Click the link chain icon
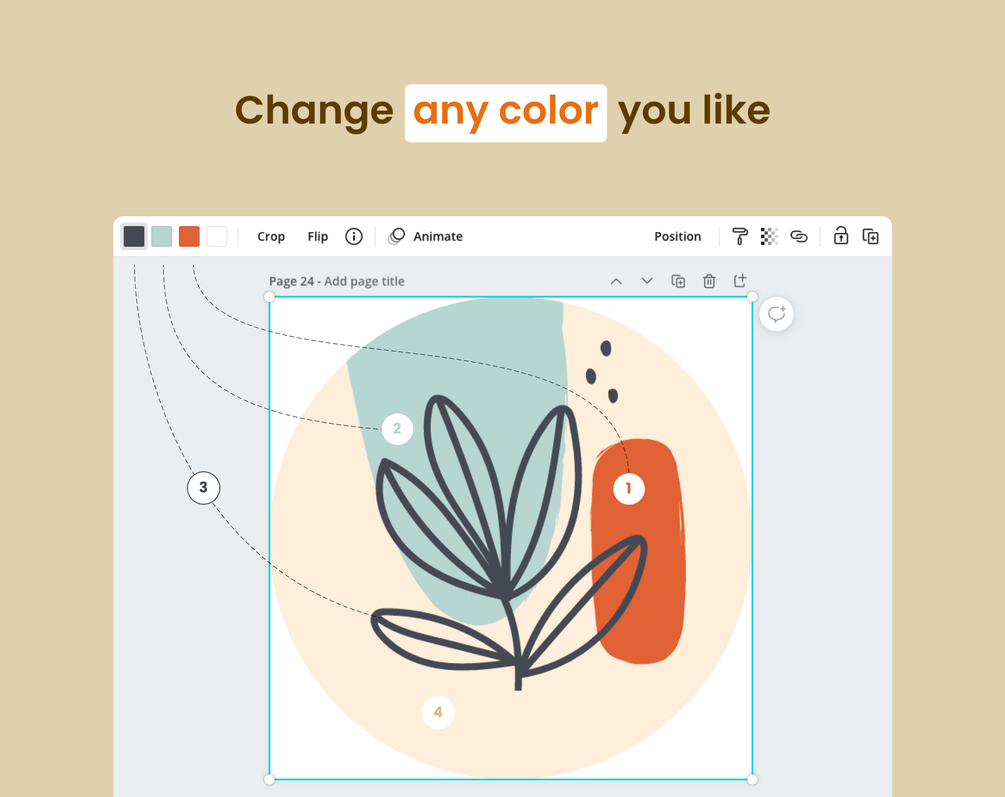The width and height of the screenshot is (1005, 797). [x=798, y=237]
